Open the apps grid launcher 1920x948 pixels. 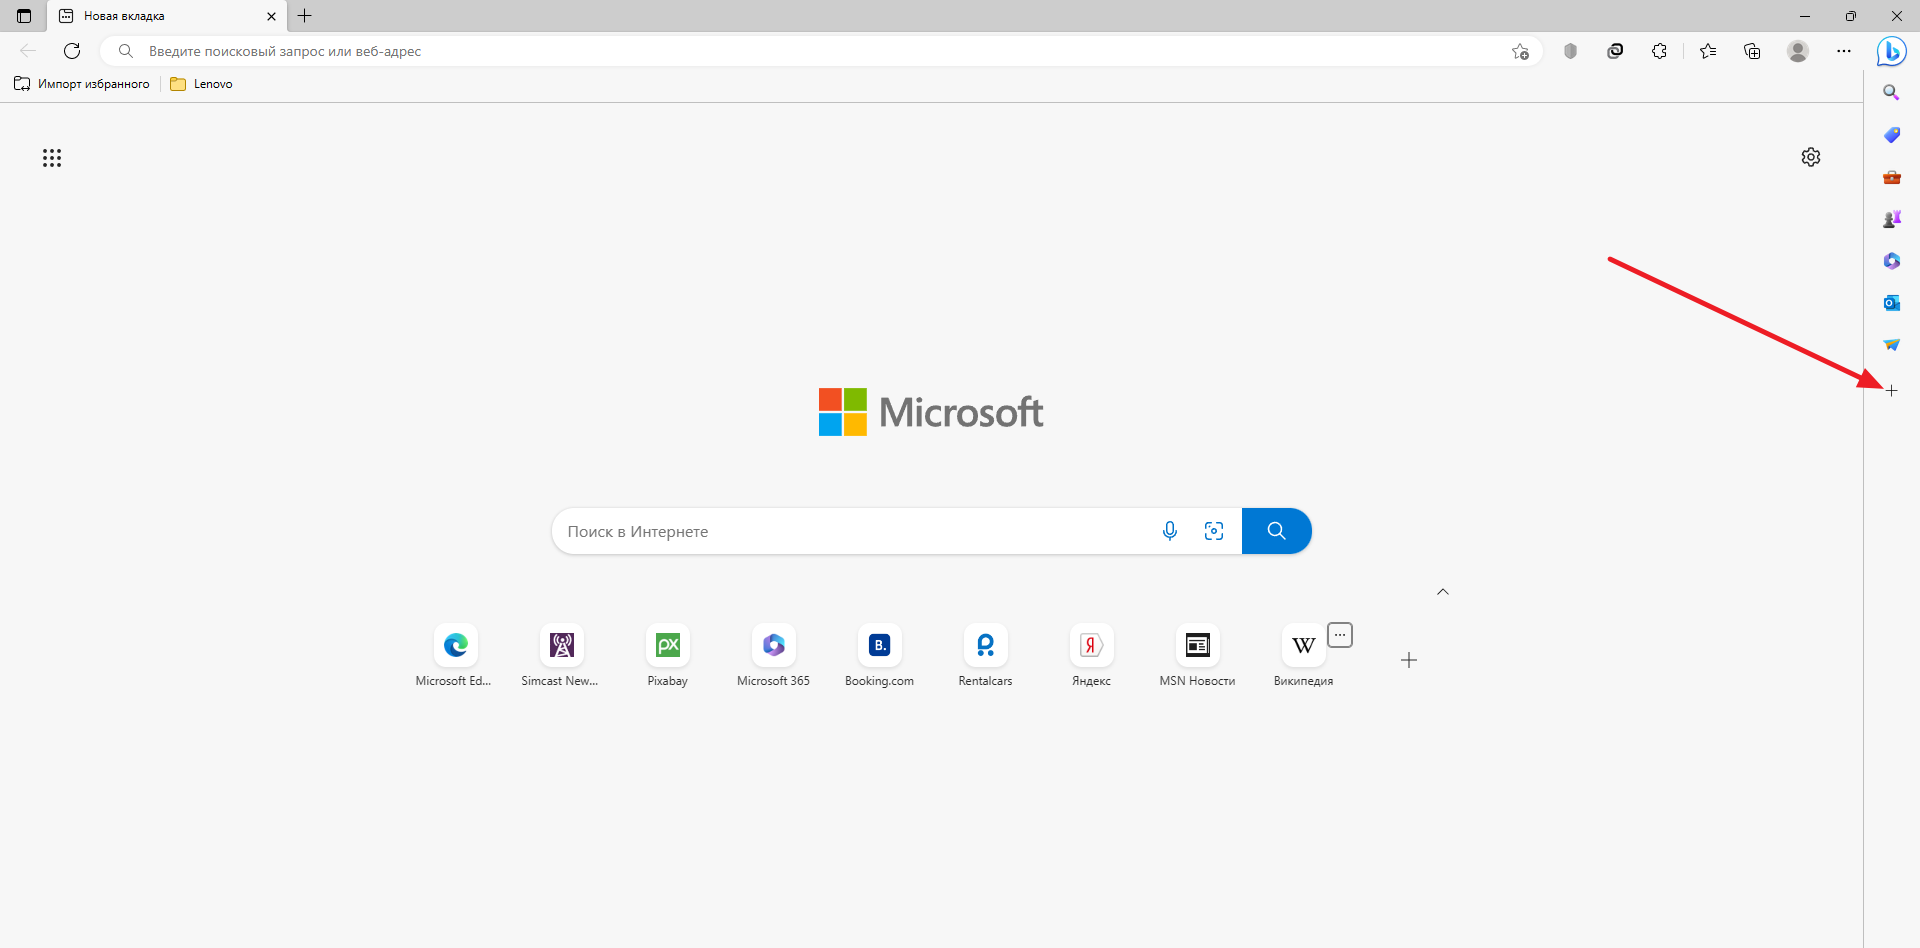52,158
